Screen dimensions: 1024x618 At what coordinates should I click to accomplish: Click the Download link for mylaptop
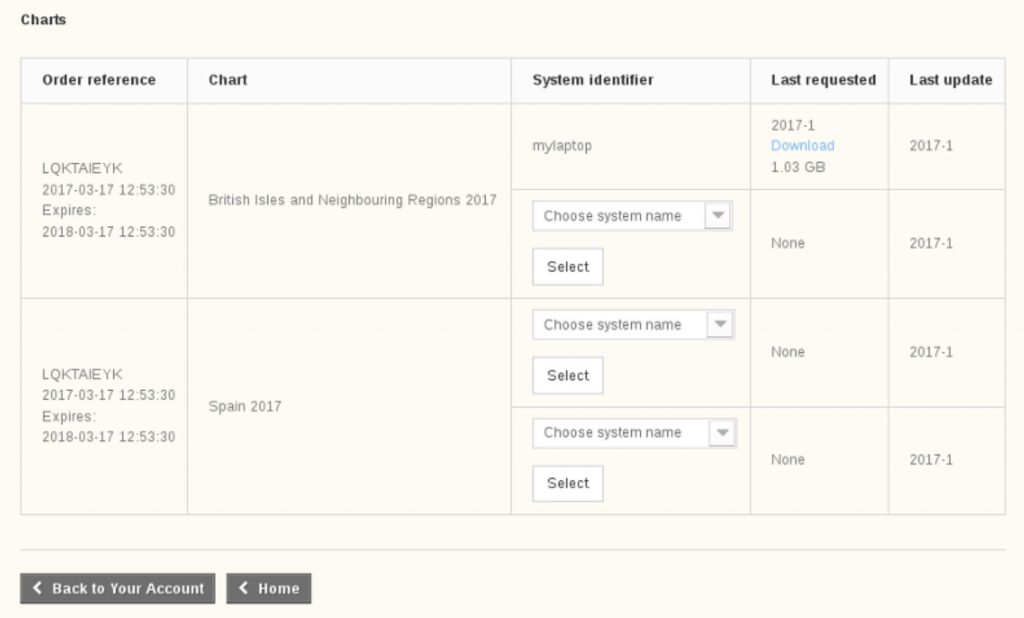click(802, 146)
